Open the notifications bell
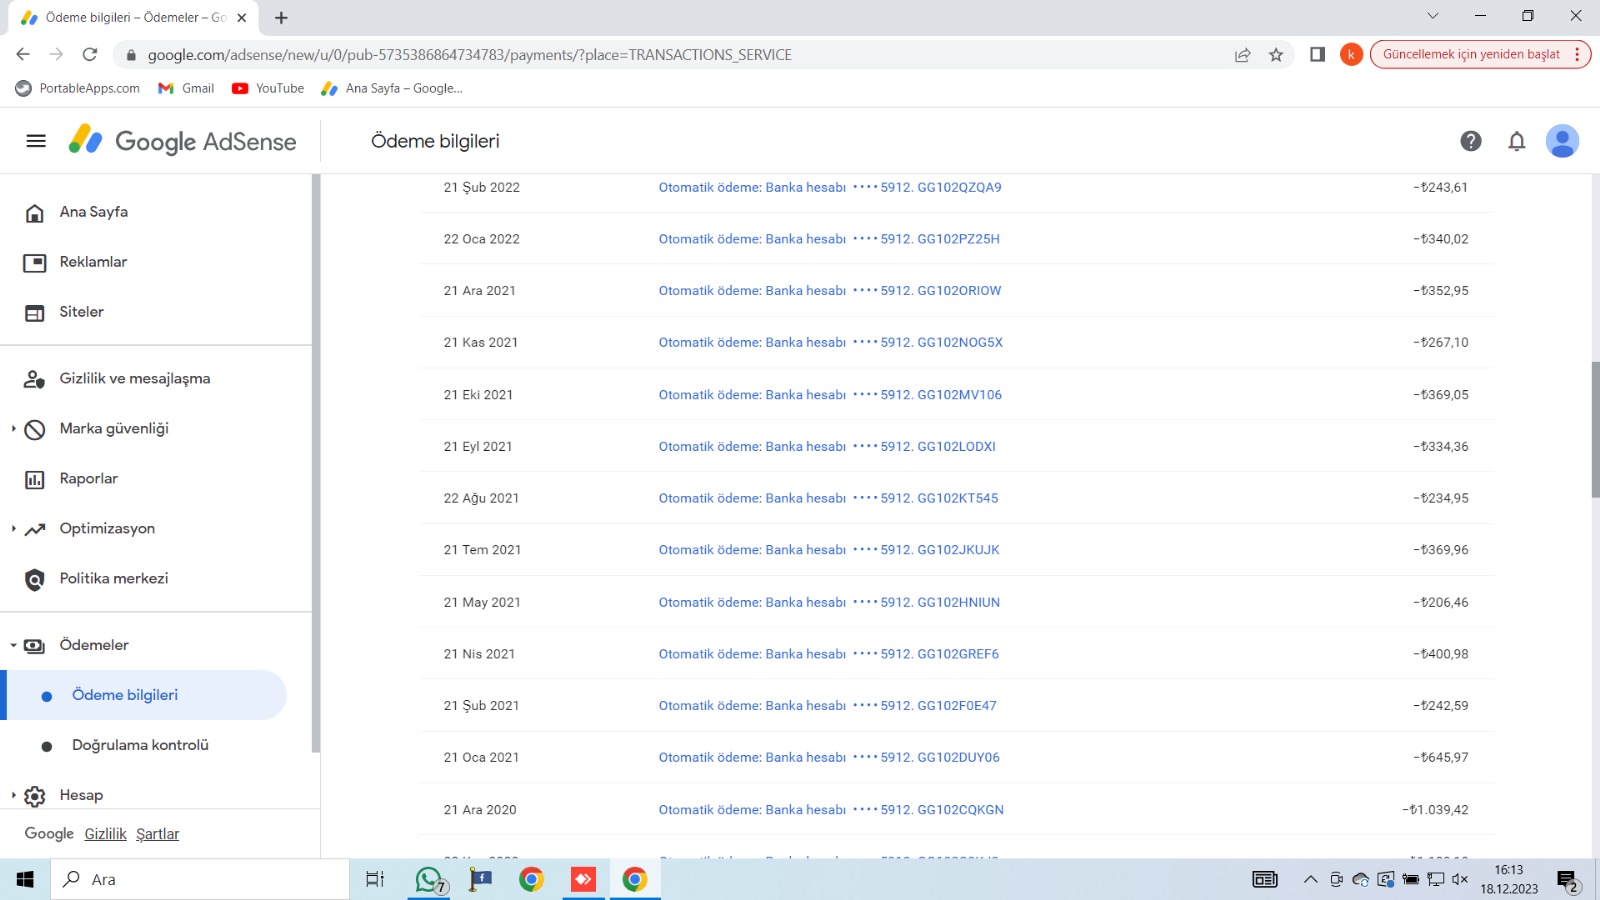1600x900 pixels. pos(1516,141)
